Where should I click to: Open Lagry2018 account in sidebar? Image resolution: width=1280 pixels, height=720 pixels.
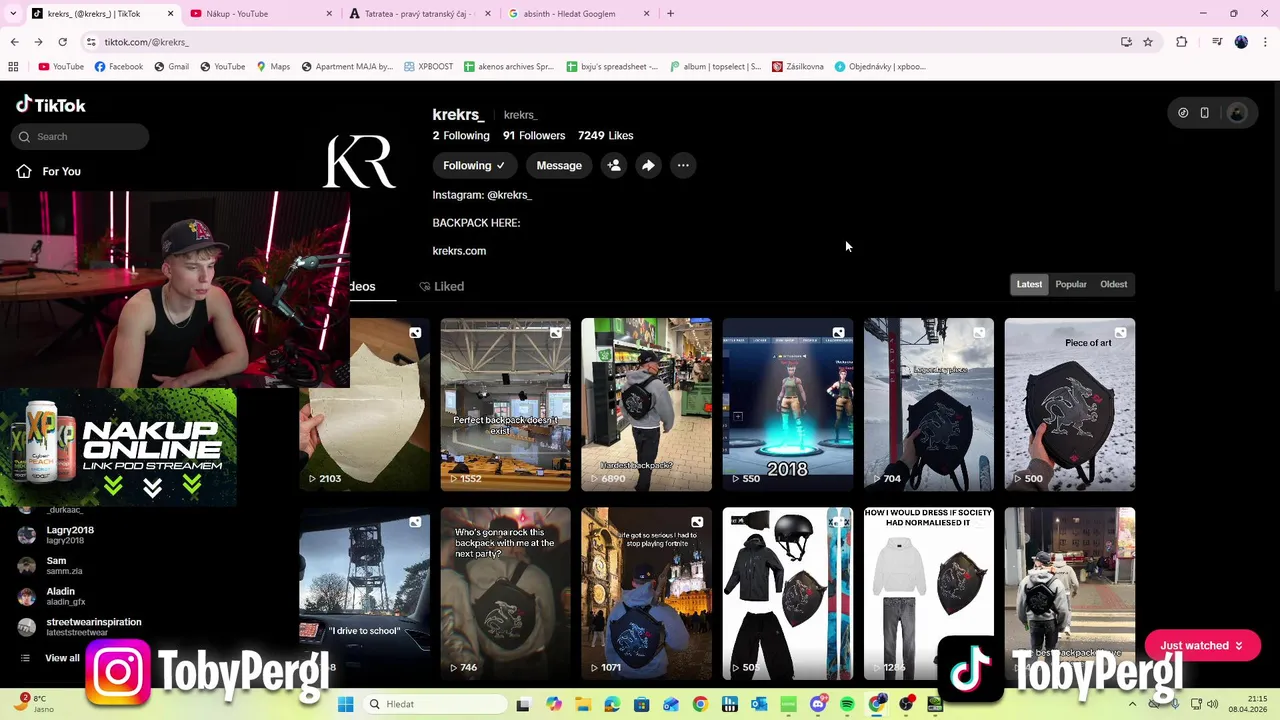[69, 535]
